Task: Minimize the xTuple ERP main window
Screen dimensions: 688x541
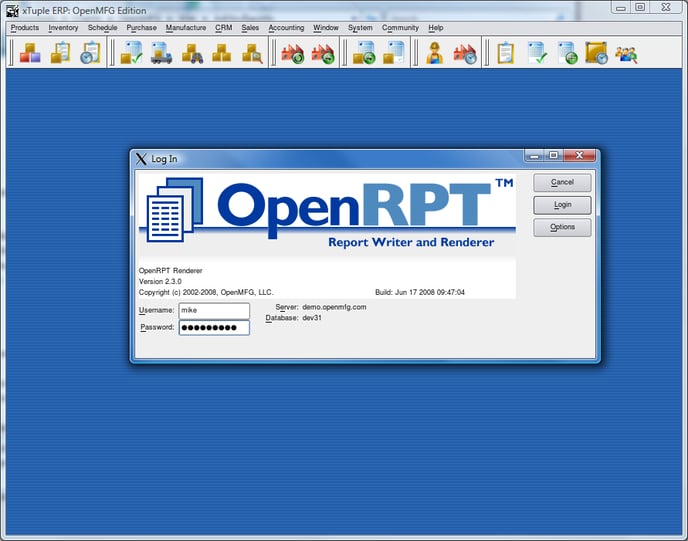Action: click(621, 7)
